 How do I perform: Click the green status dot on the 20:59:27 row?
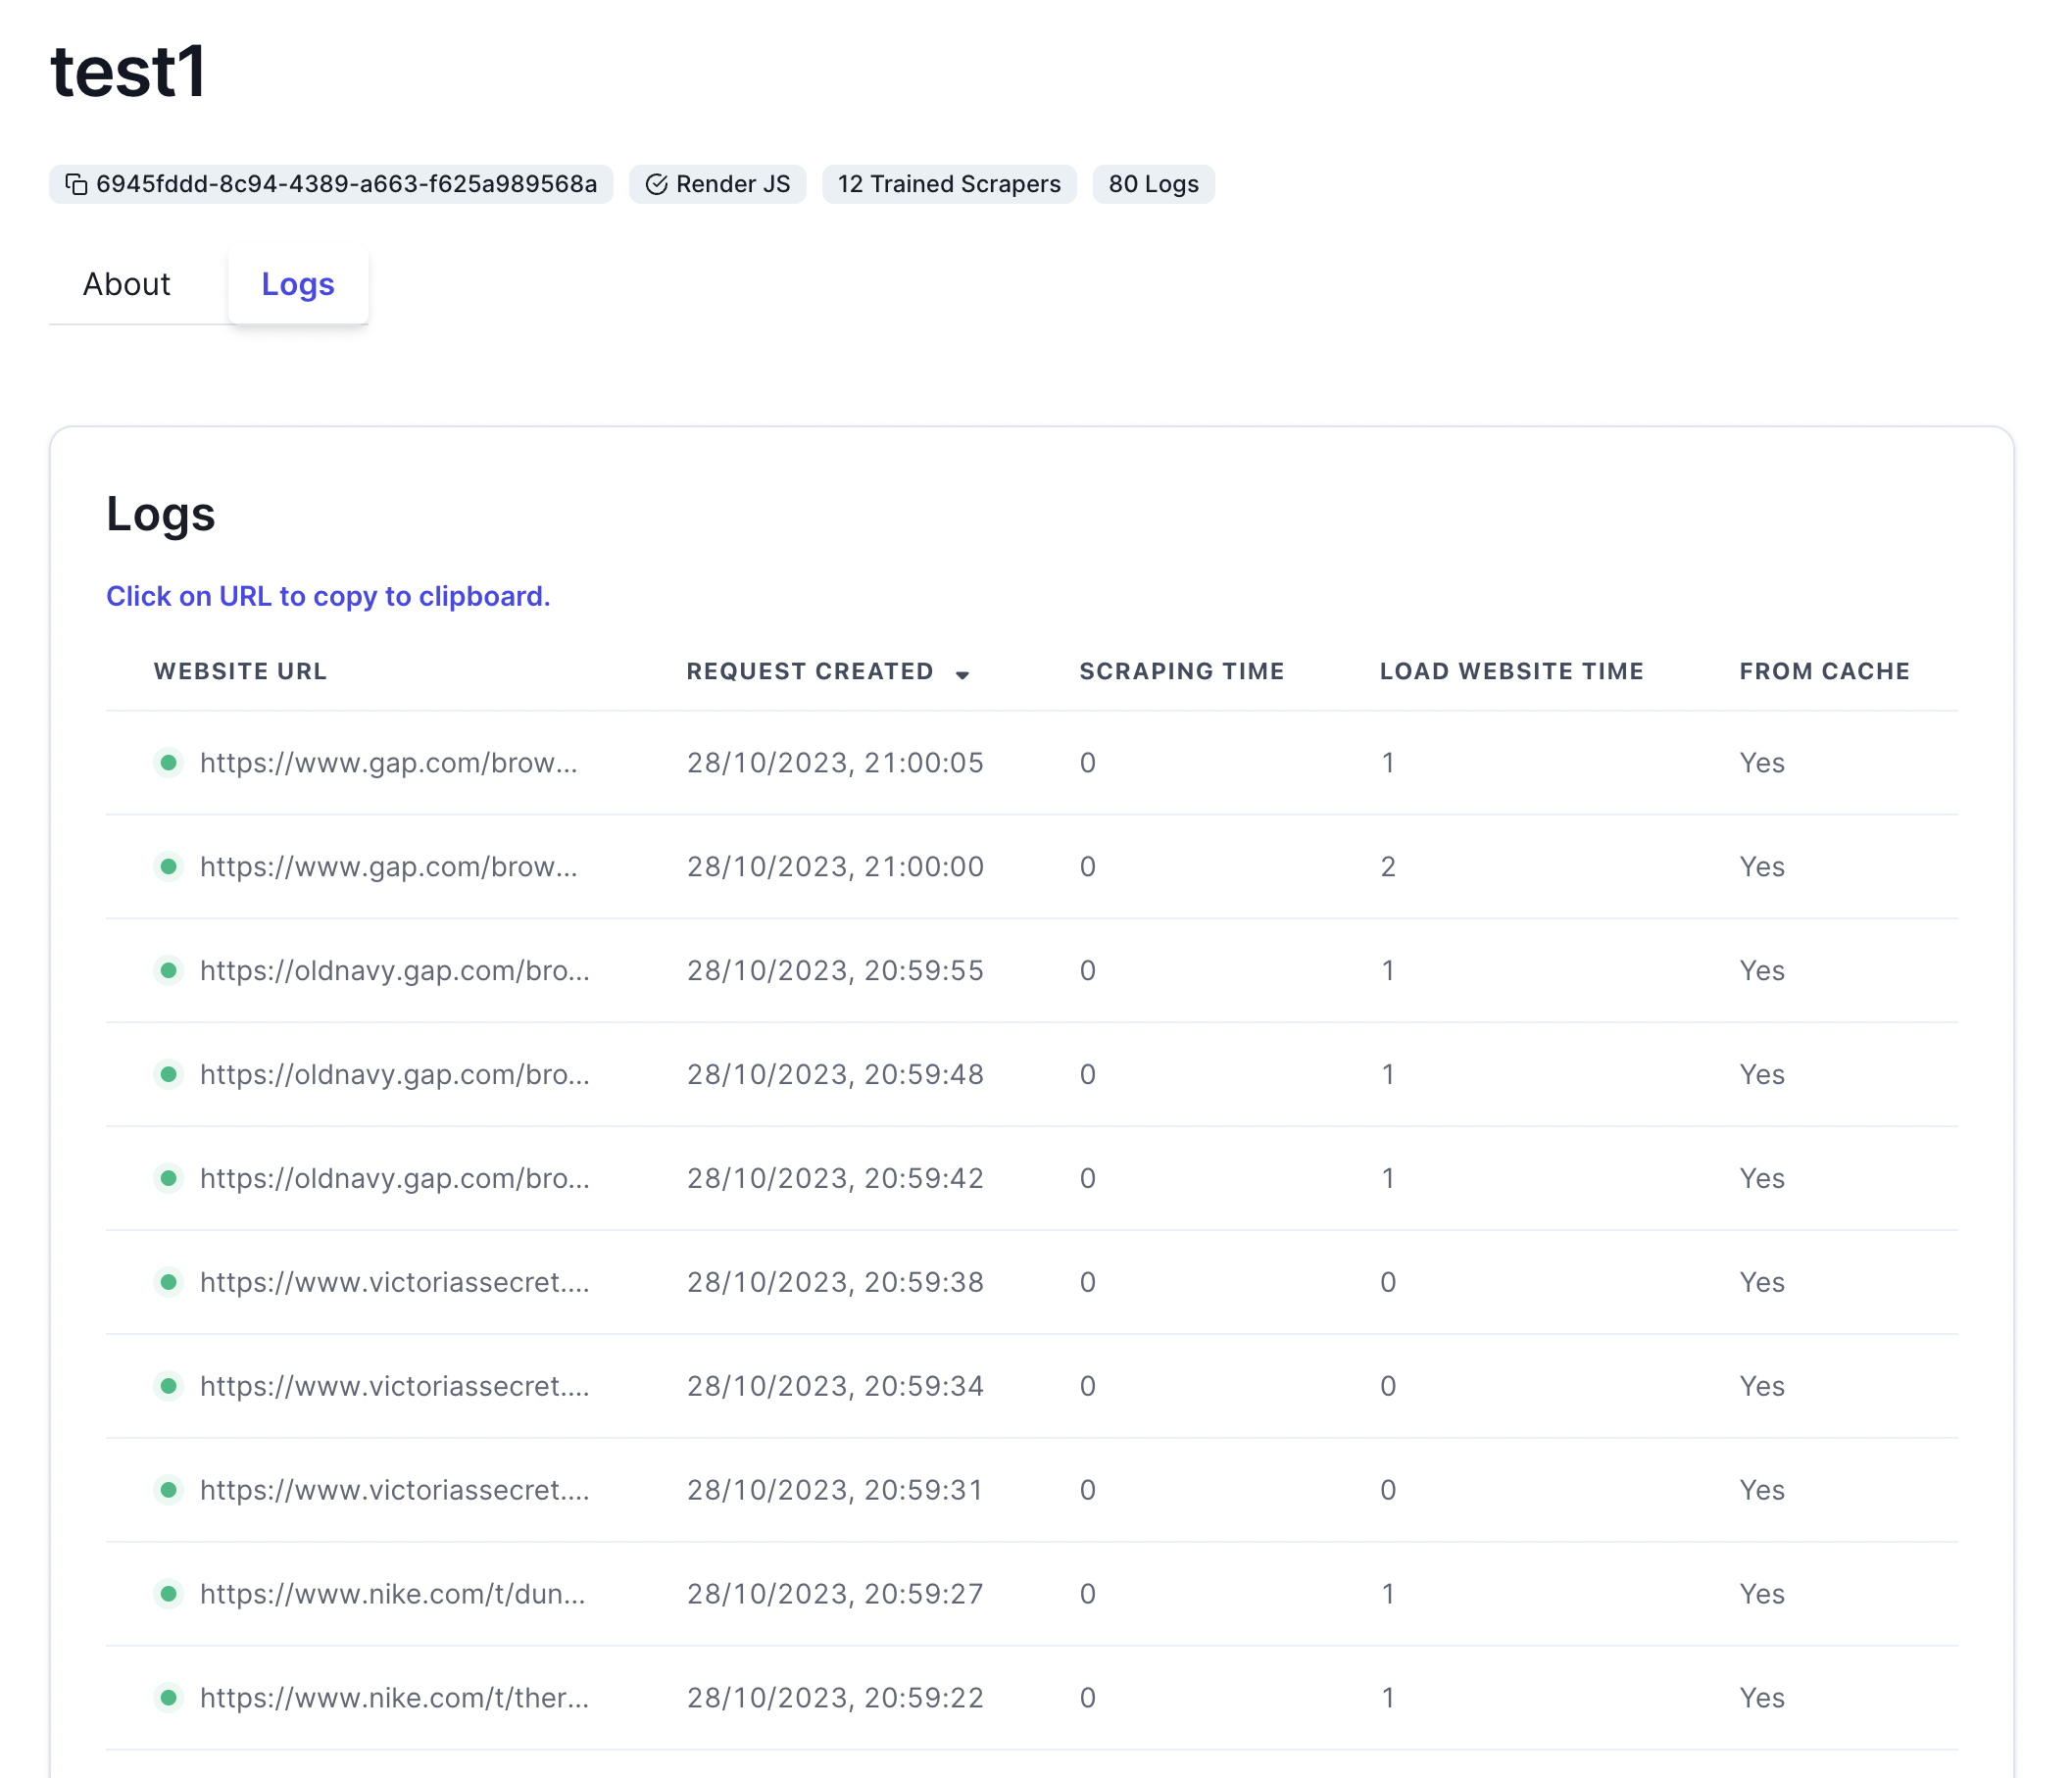click(x=169, y=1593)
